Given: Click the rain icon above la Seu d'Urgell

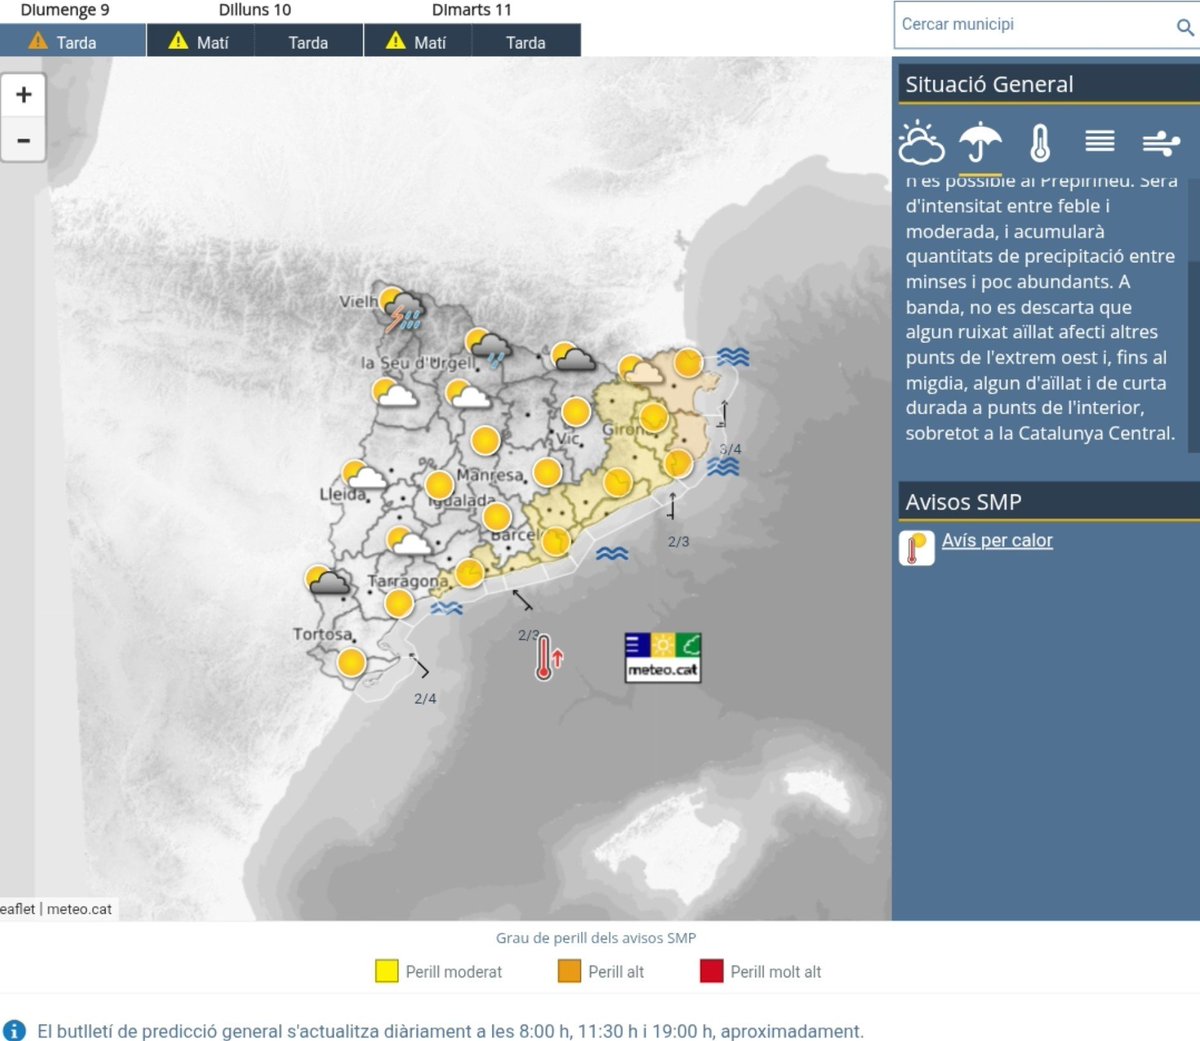Looking at the screenshot, I should [488, 348].
